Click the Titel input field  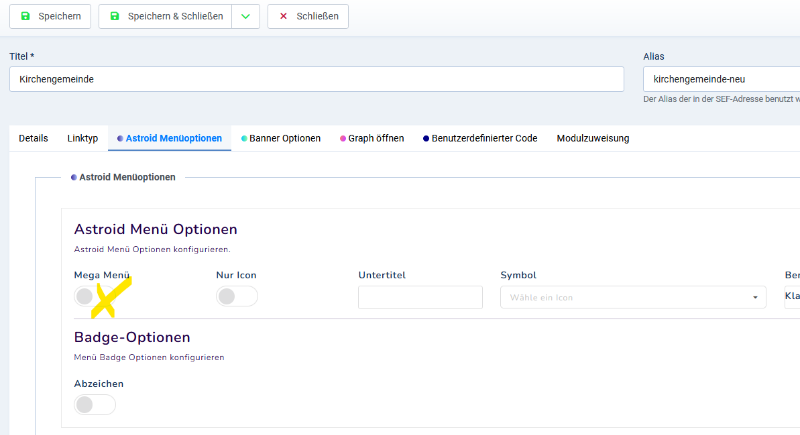(316, 79)
